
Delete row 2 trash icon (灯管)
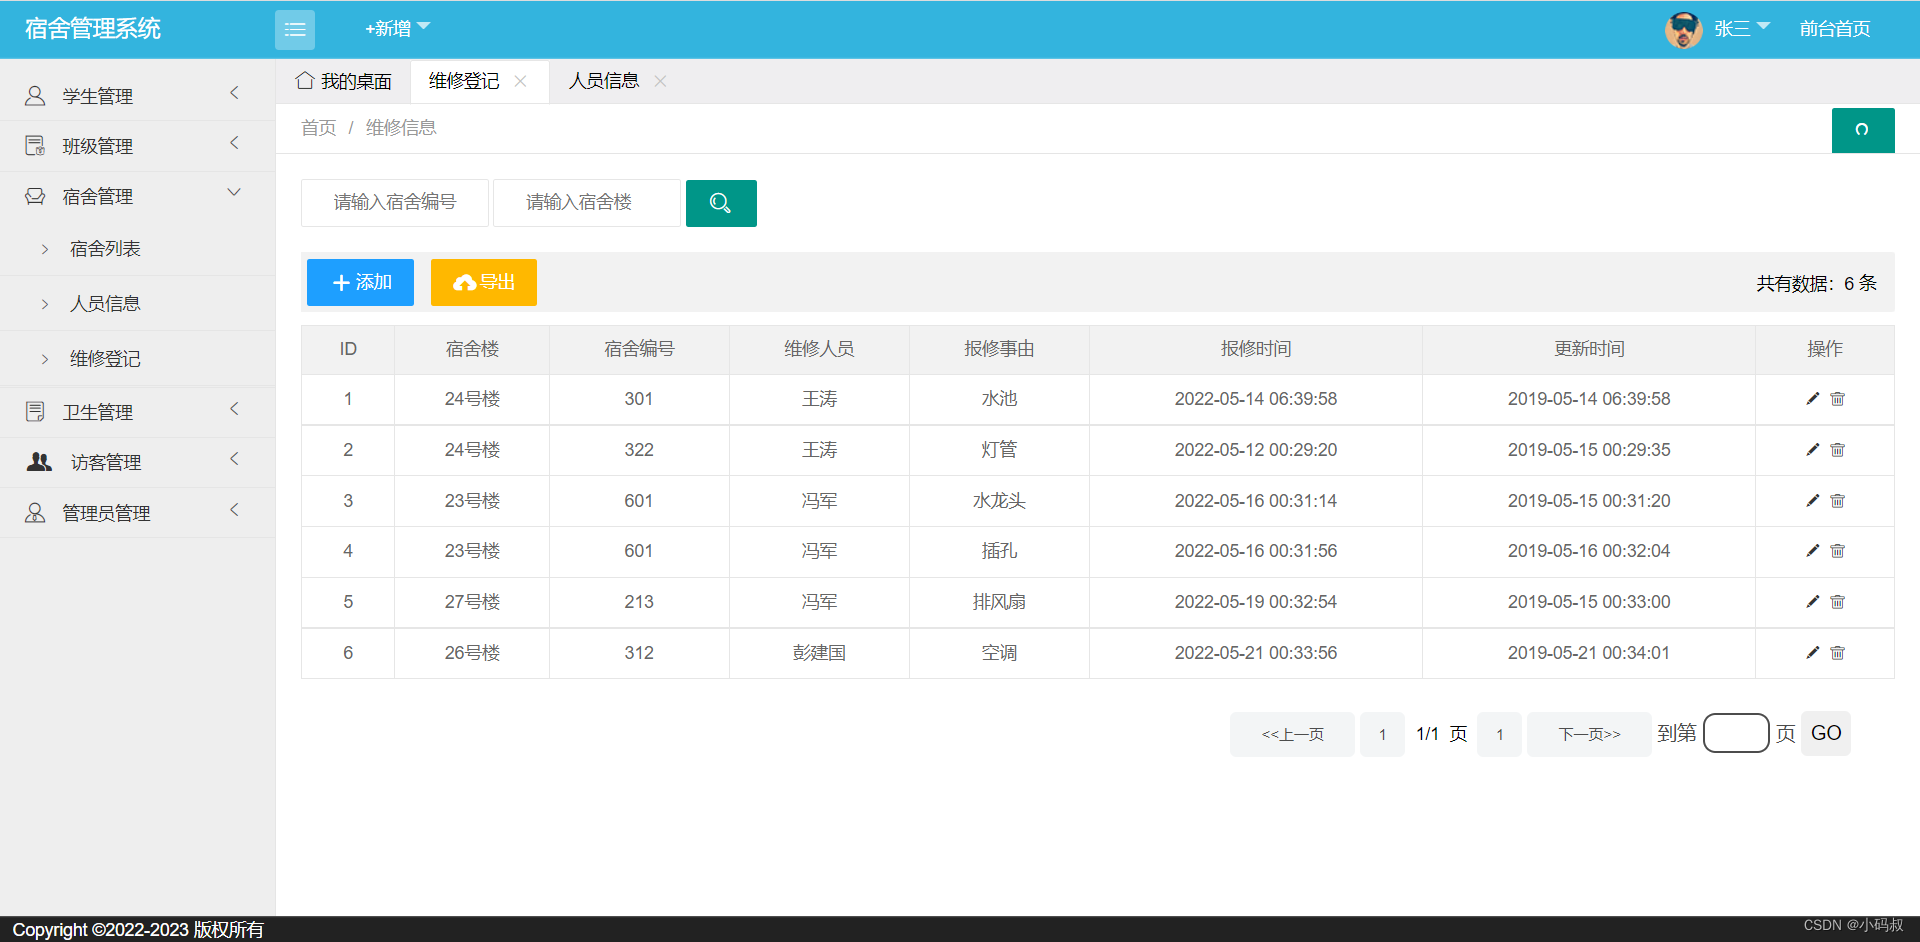pyautogui.click(x=1837, y=450)
